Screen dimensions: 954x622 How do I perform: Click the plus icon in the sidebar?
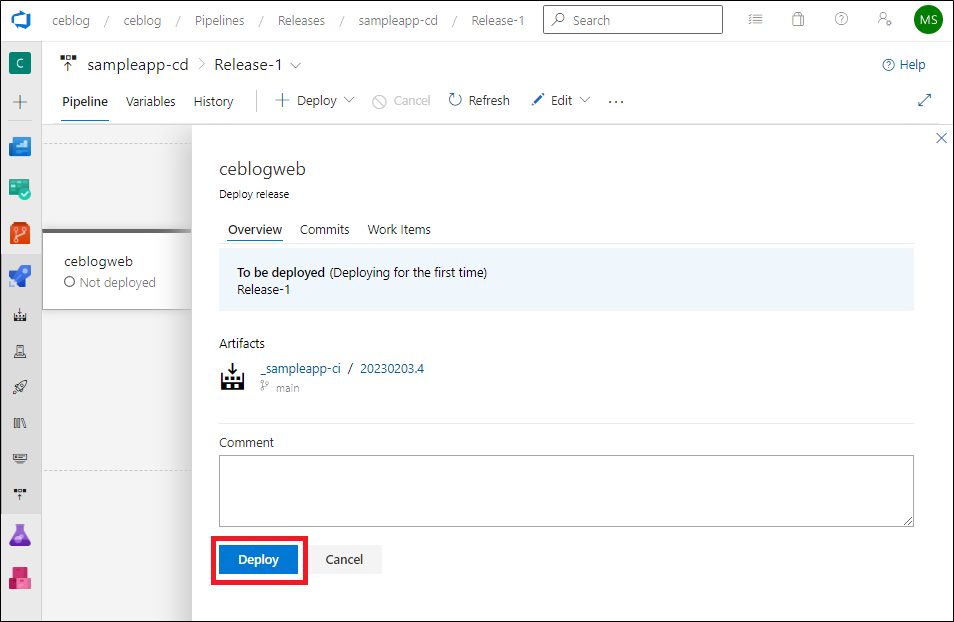coord(20,102)
